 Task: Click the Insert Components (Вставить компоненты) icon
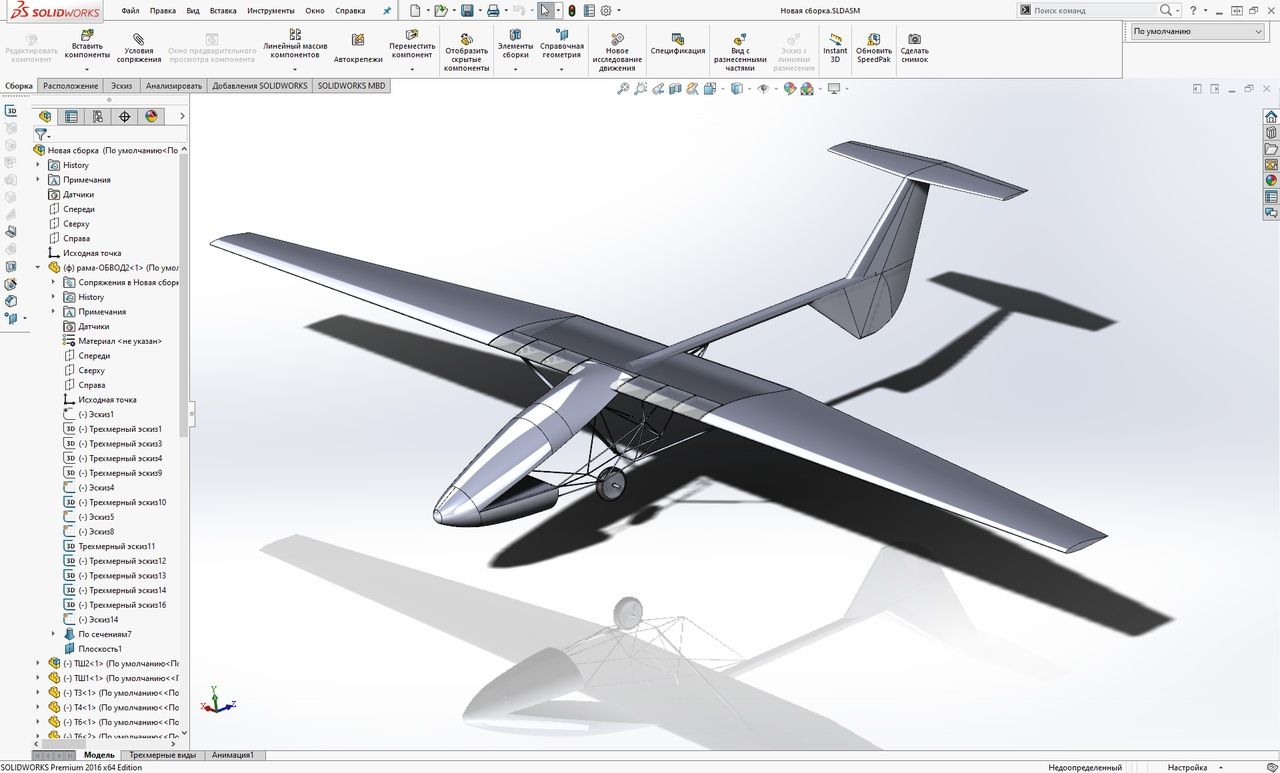click(x=87, y=36)
